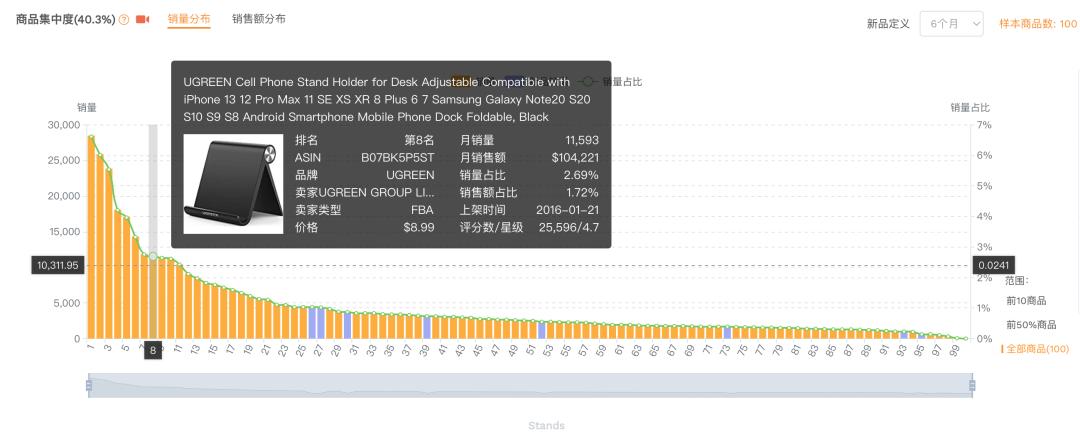
Task: Click the Stands category label below chart
Action: tap(546, 425)
